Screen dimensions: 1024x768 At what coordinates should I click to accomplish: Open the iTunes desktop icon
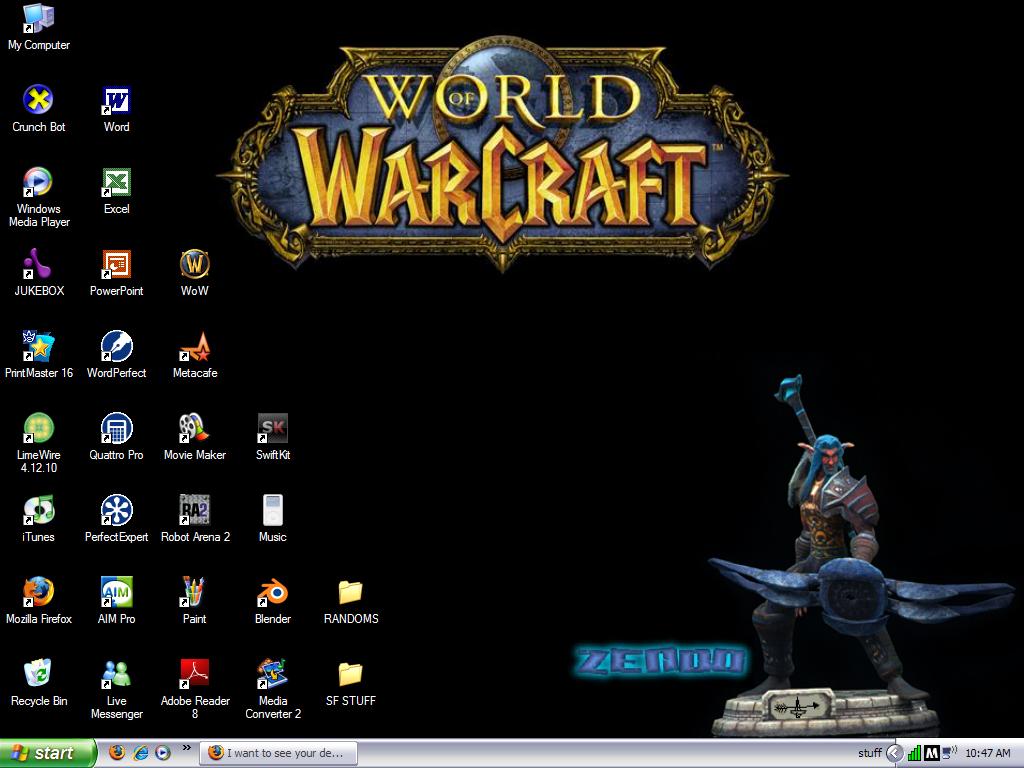pos(38,511)
